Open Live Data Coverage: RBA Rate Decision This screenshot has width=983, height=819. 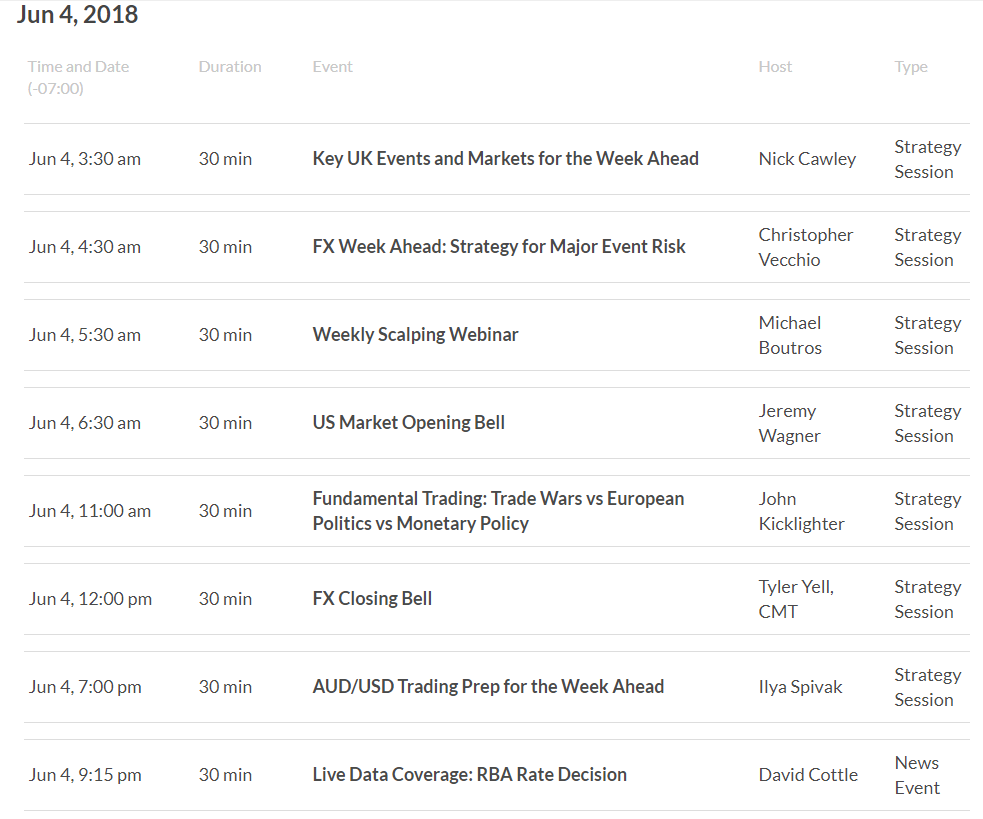click(x=469, y=775)
